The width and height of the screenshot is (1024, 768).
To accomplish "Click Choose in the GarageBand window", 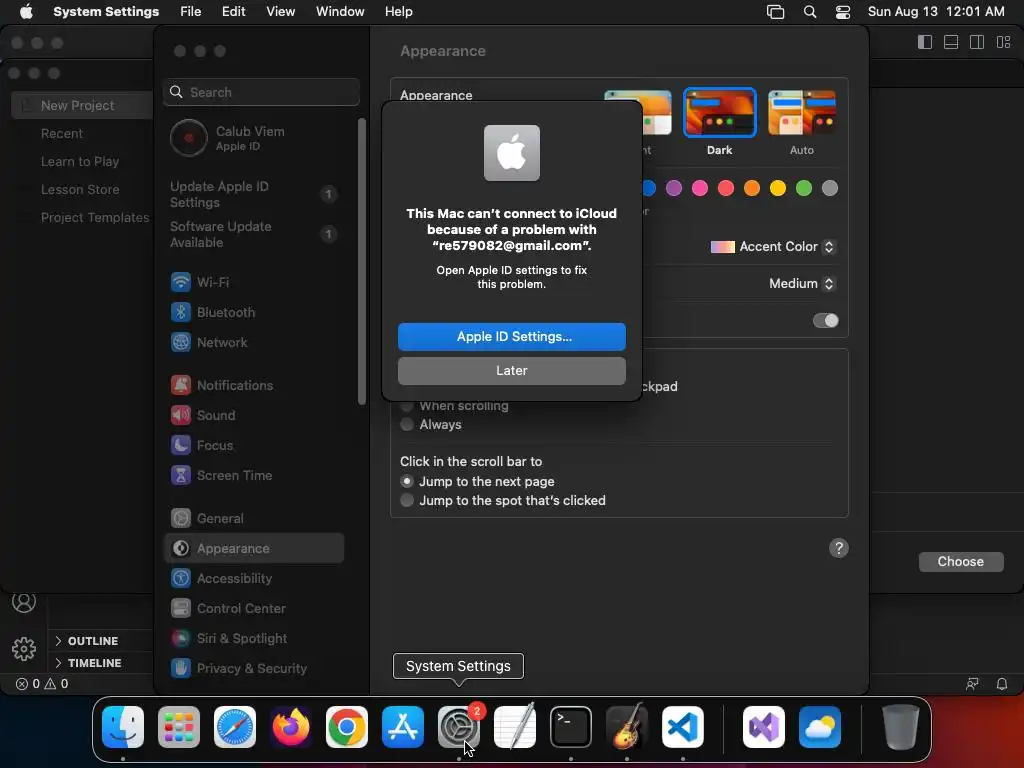I will click(961, 562).
